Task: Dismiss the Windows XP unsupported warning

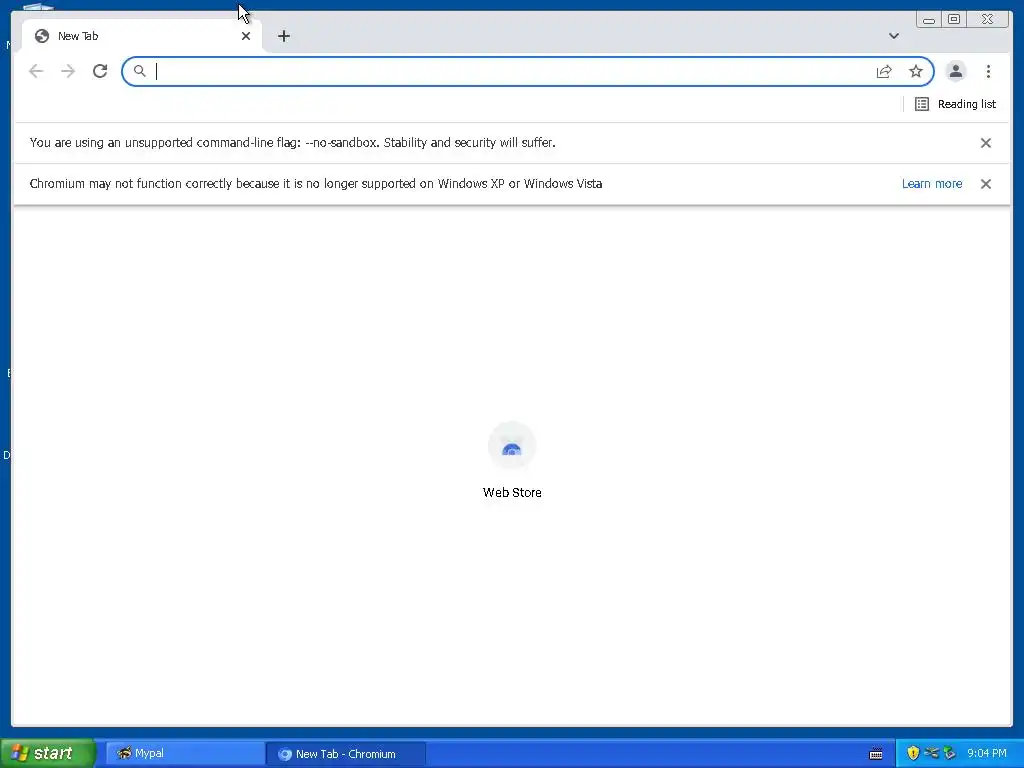Action: pos(985,184)
